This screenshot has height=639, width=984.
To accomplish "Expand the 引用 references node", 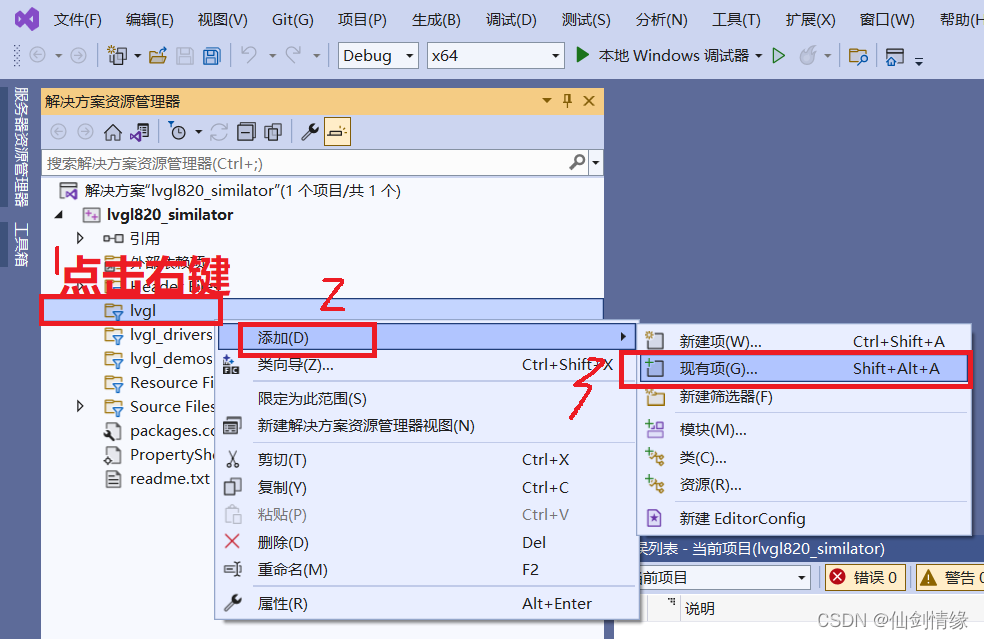I will [80, 239].
